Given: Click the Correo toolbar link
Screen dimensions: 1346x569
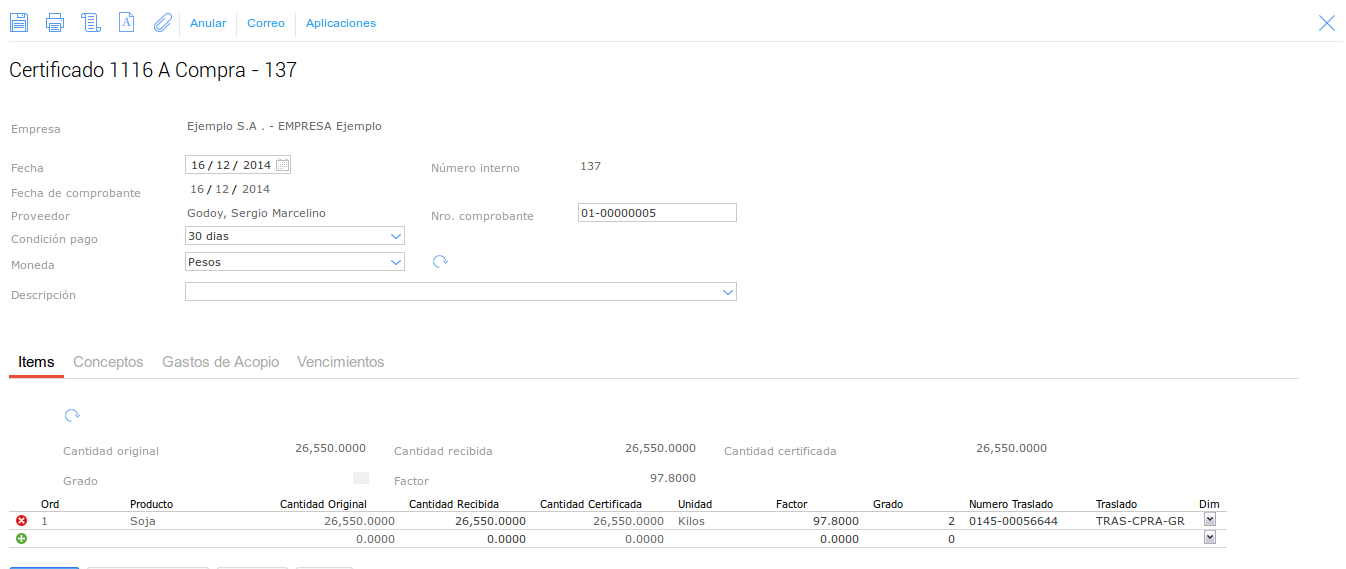Looking at the screenshot, I should (266, 23).
